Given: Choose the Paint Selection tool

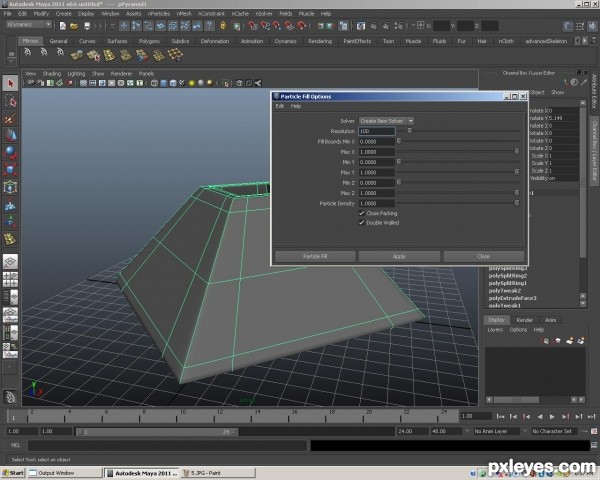Looking at the screenshot, I should tap(10, 119).
